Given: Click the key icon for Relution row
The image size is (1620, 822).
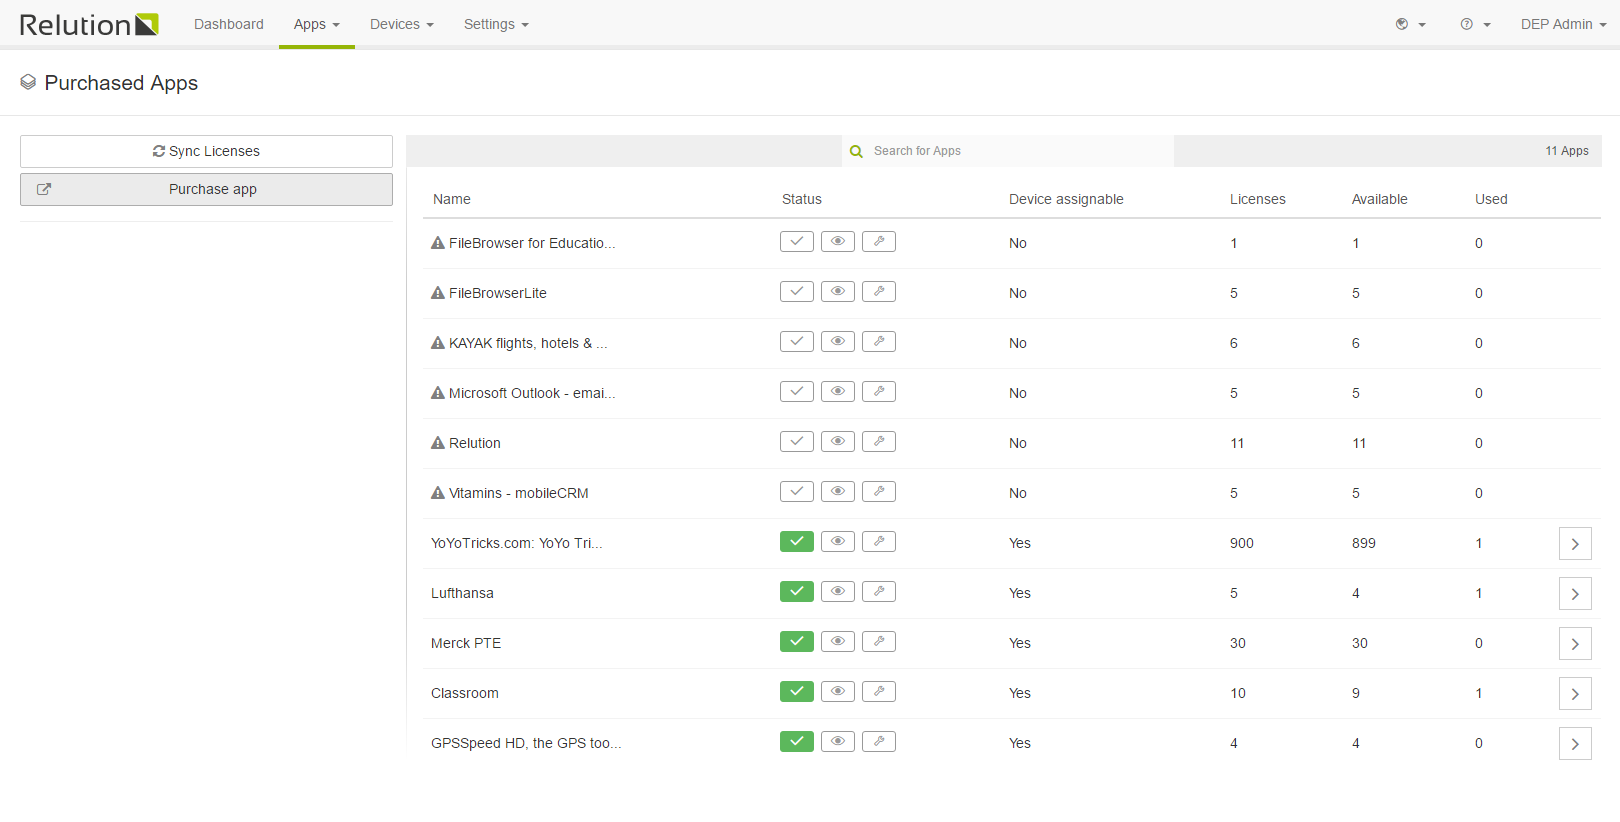Looking at the screenshot, I should (x=879, y=441).
